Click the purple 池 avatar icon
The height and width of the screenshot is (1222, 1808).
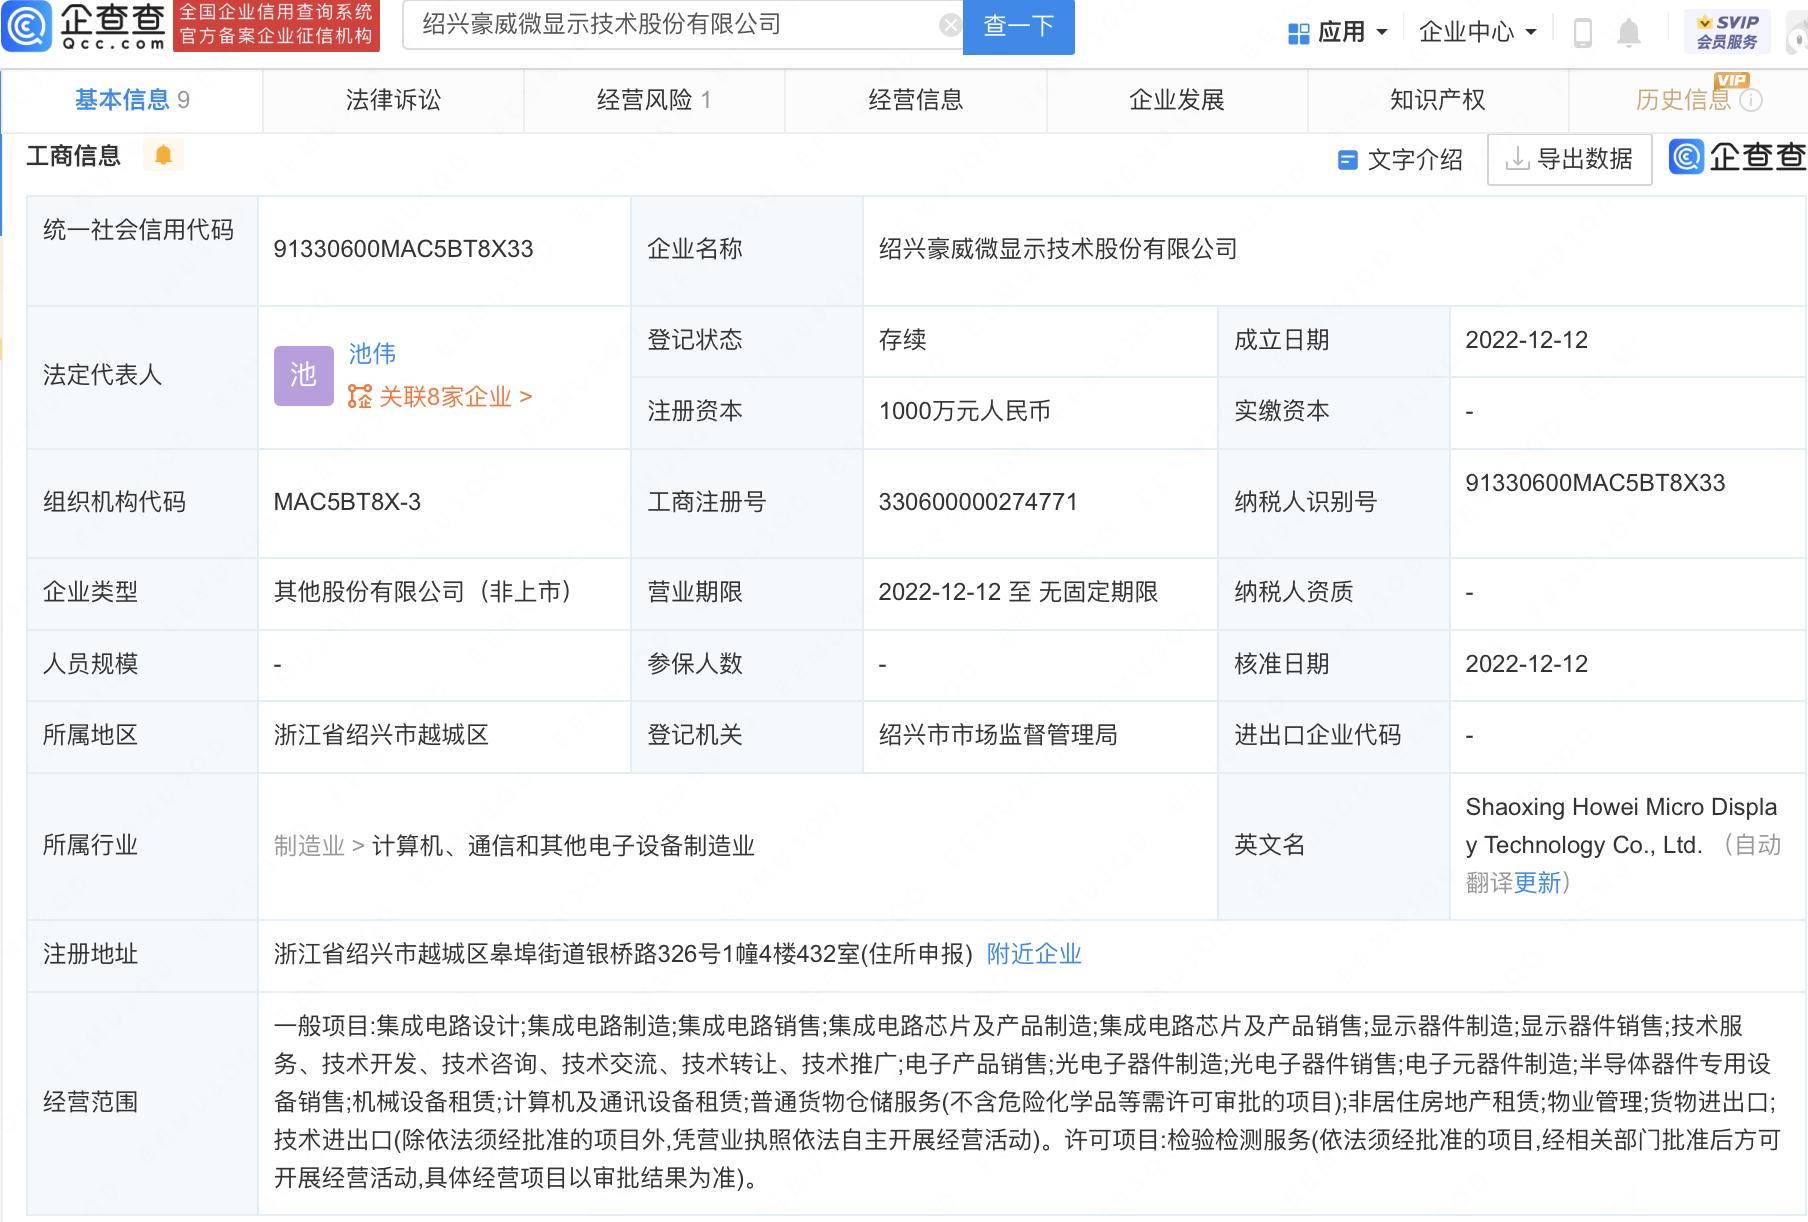303,375
